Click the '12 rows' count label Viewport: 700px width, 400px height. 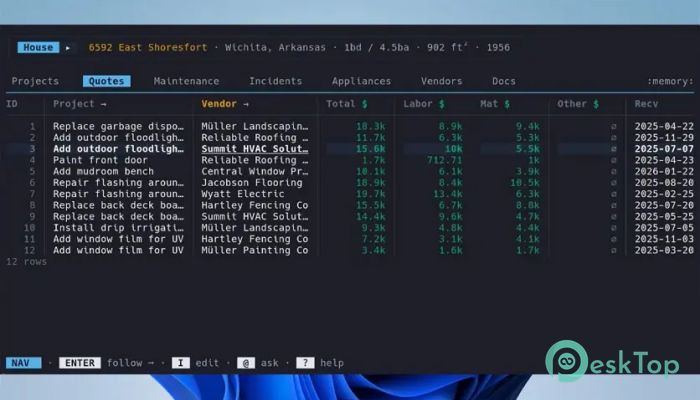(x=26, y=262)
